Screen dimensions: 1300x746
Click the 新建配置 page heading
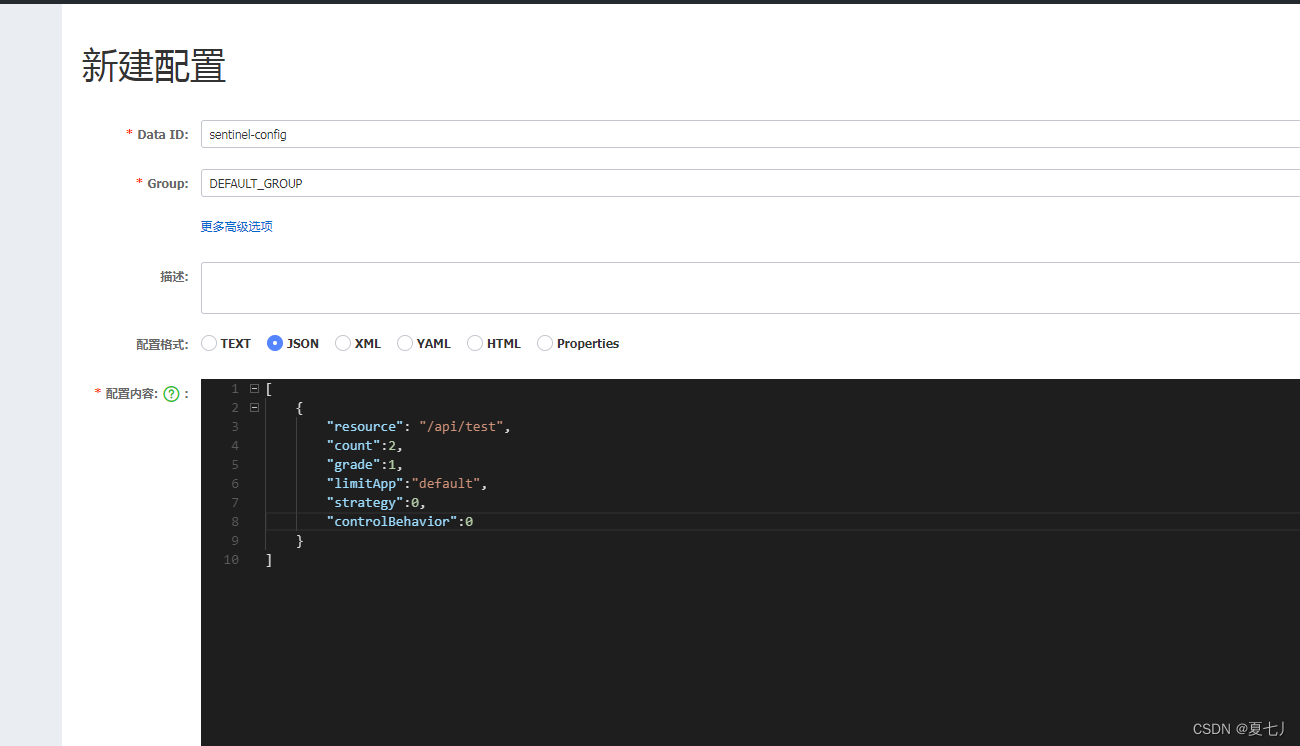pyautogui.click(x=154, y=67)
